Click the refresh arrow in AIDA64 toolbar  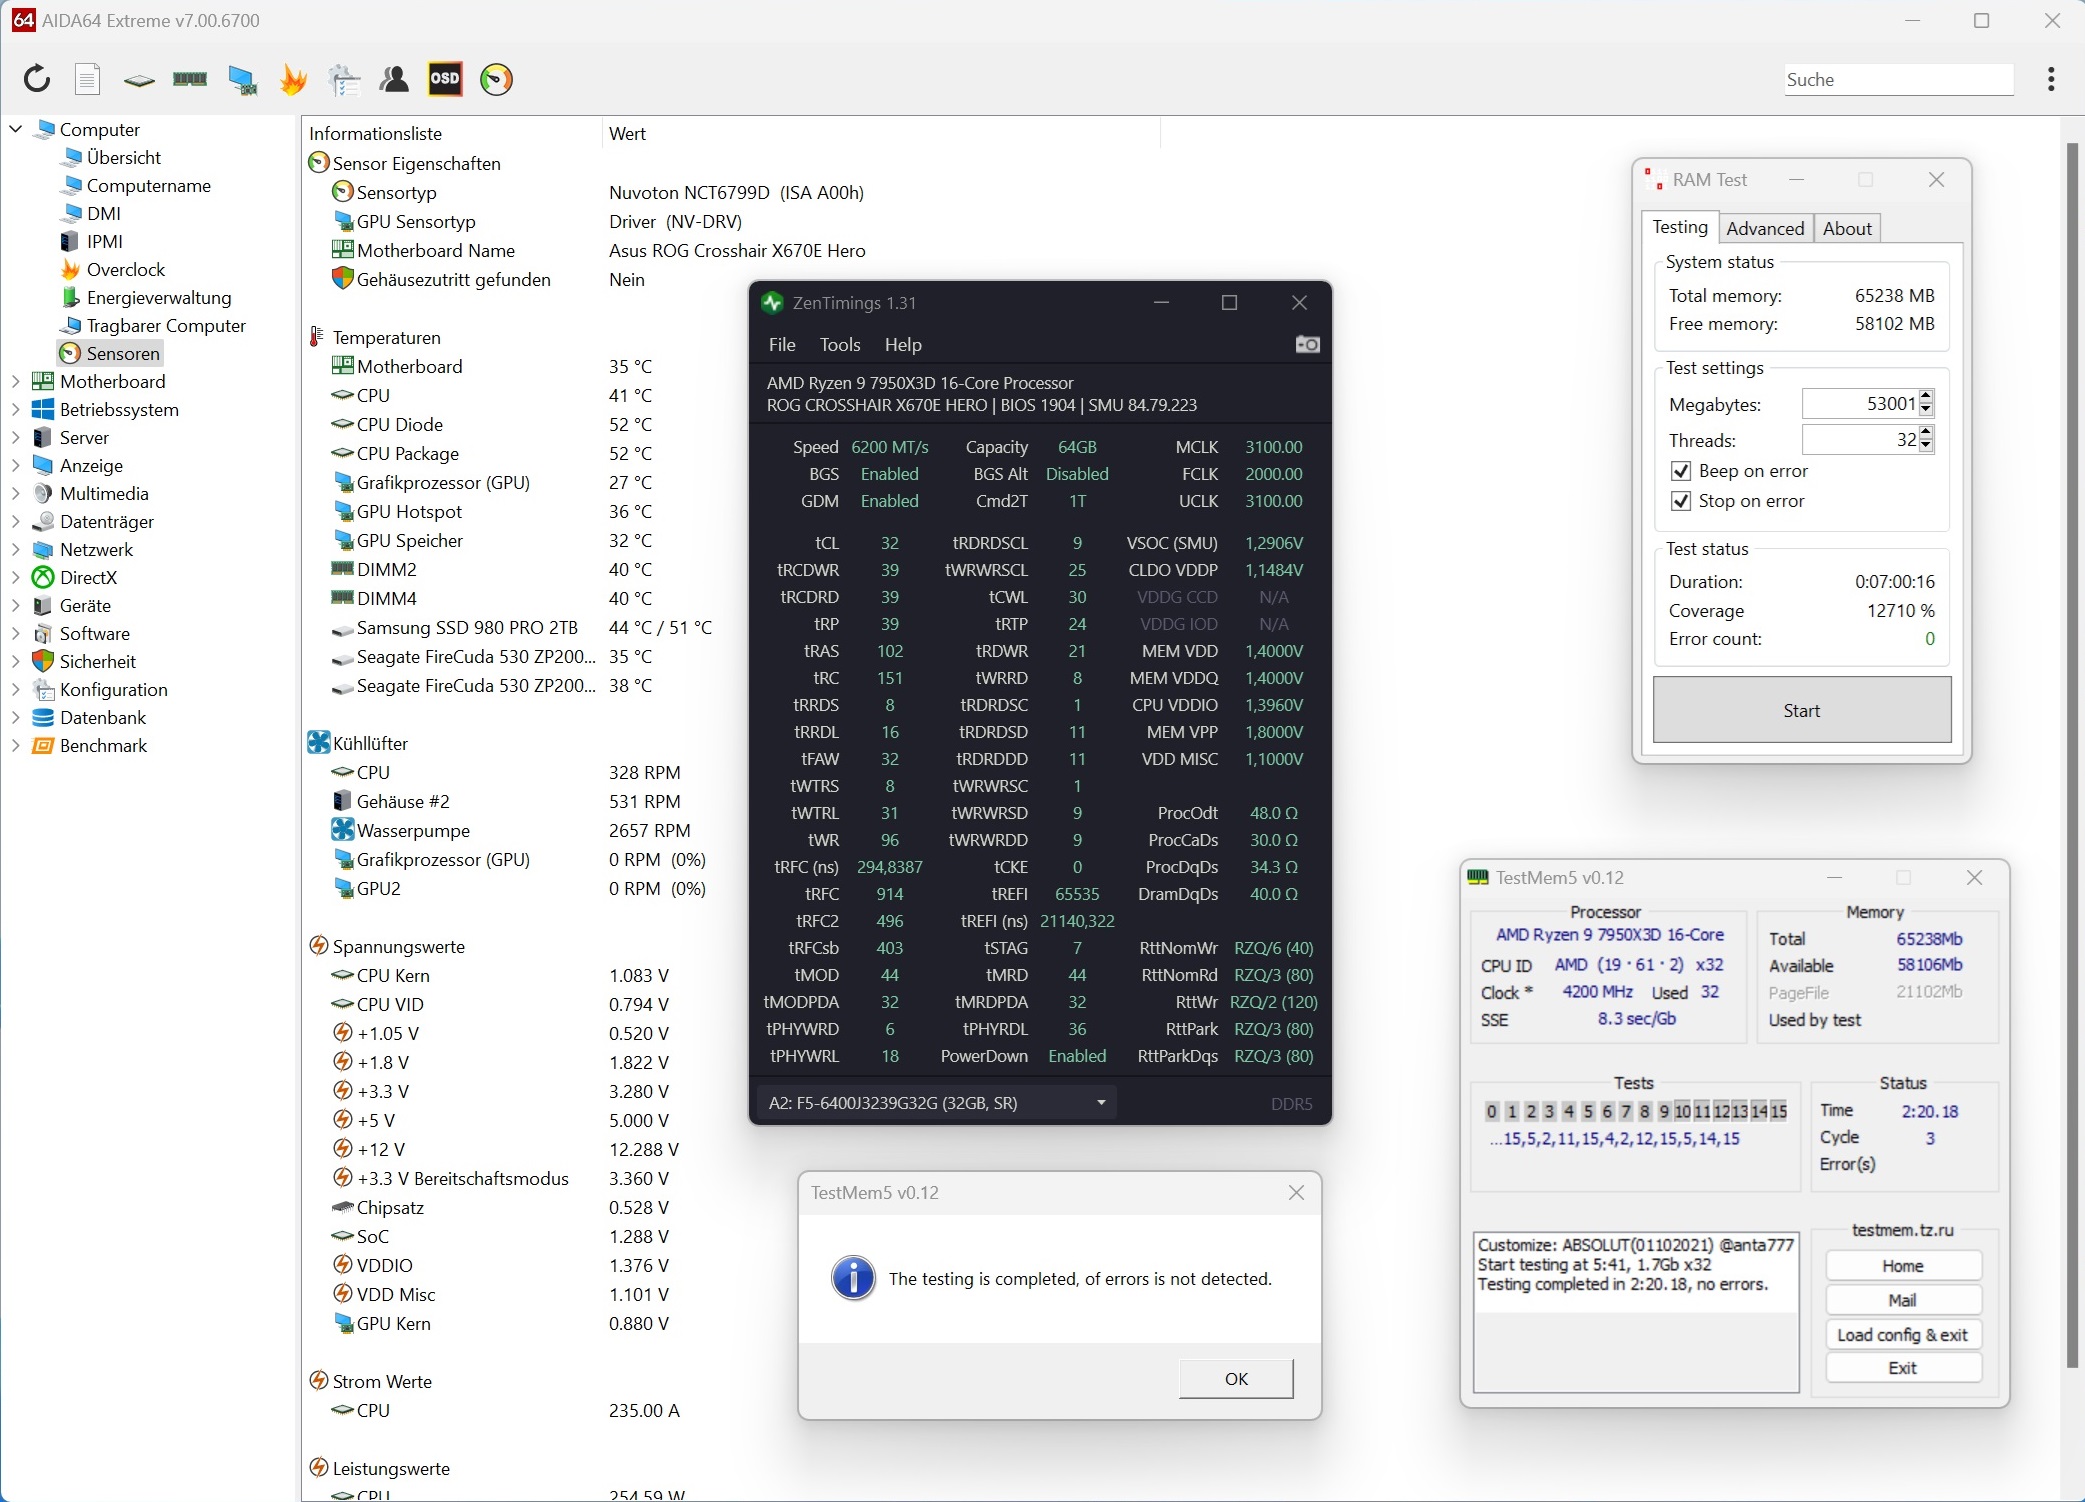tap(37, 79)
